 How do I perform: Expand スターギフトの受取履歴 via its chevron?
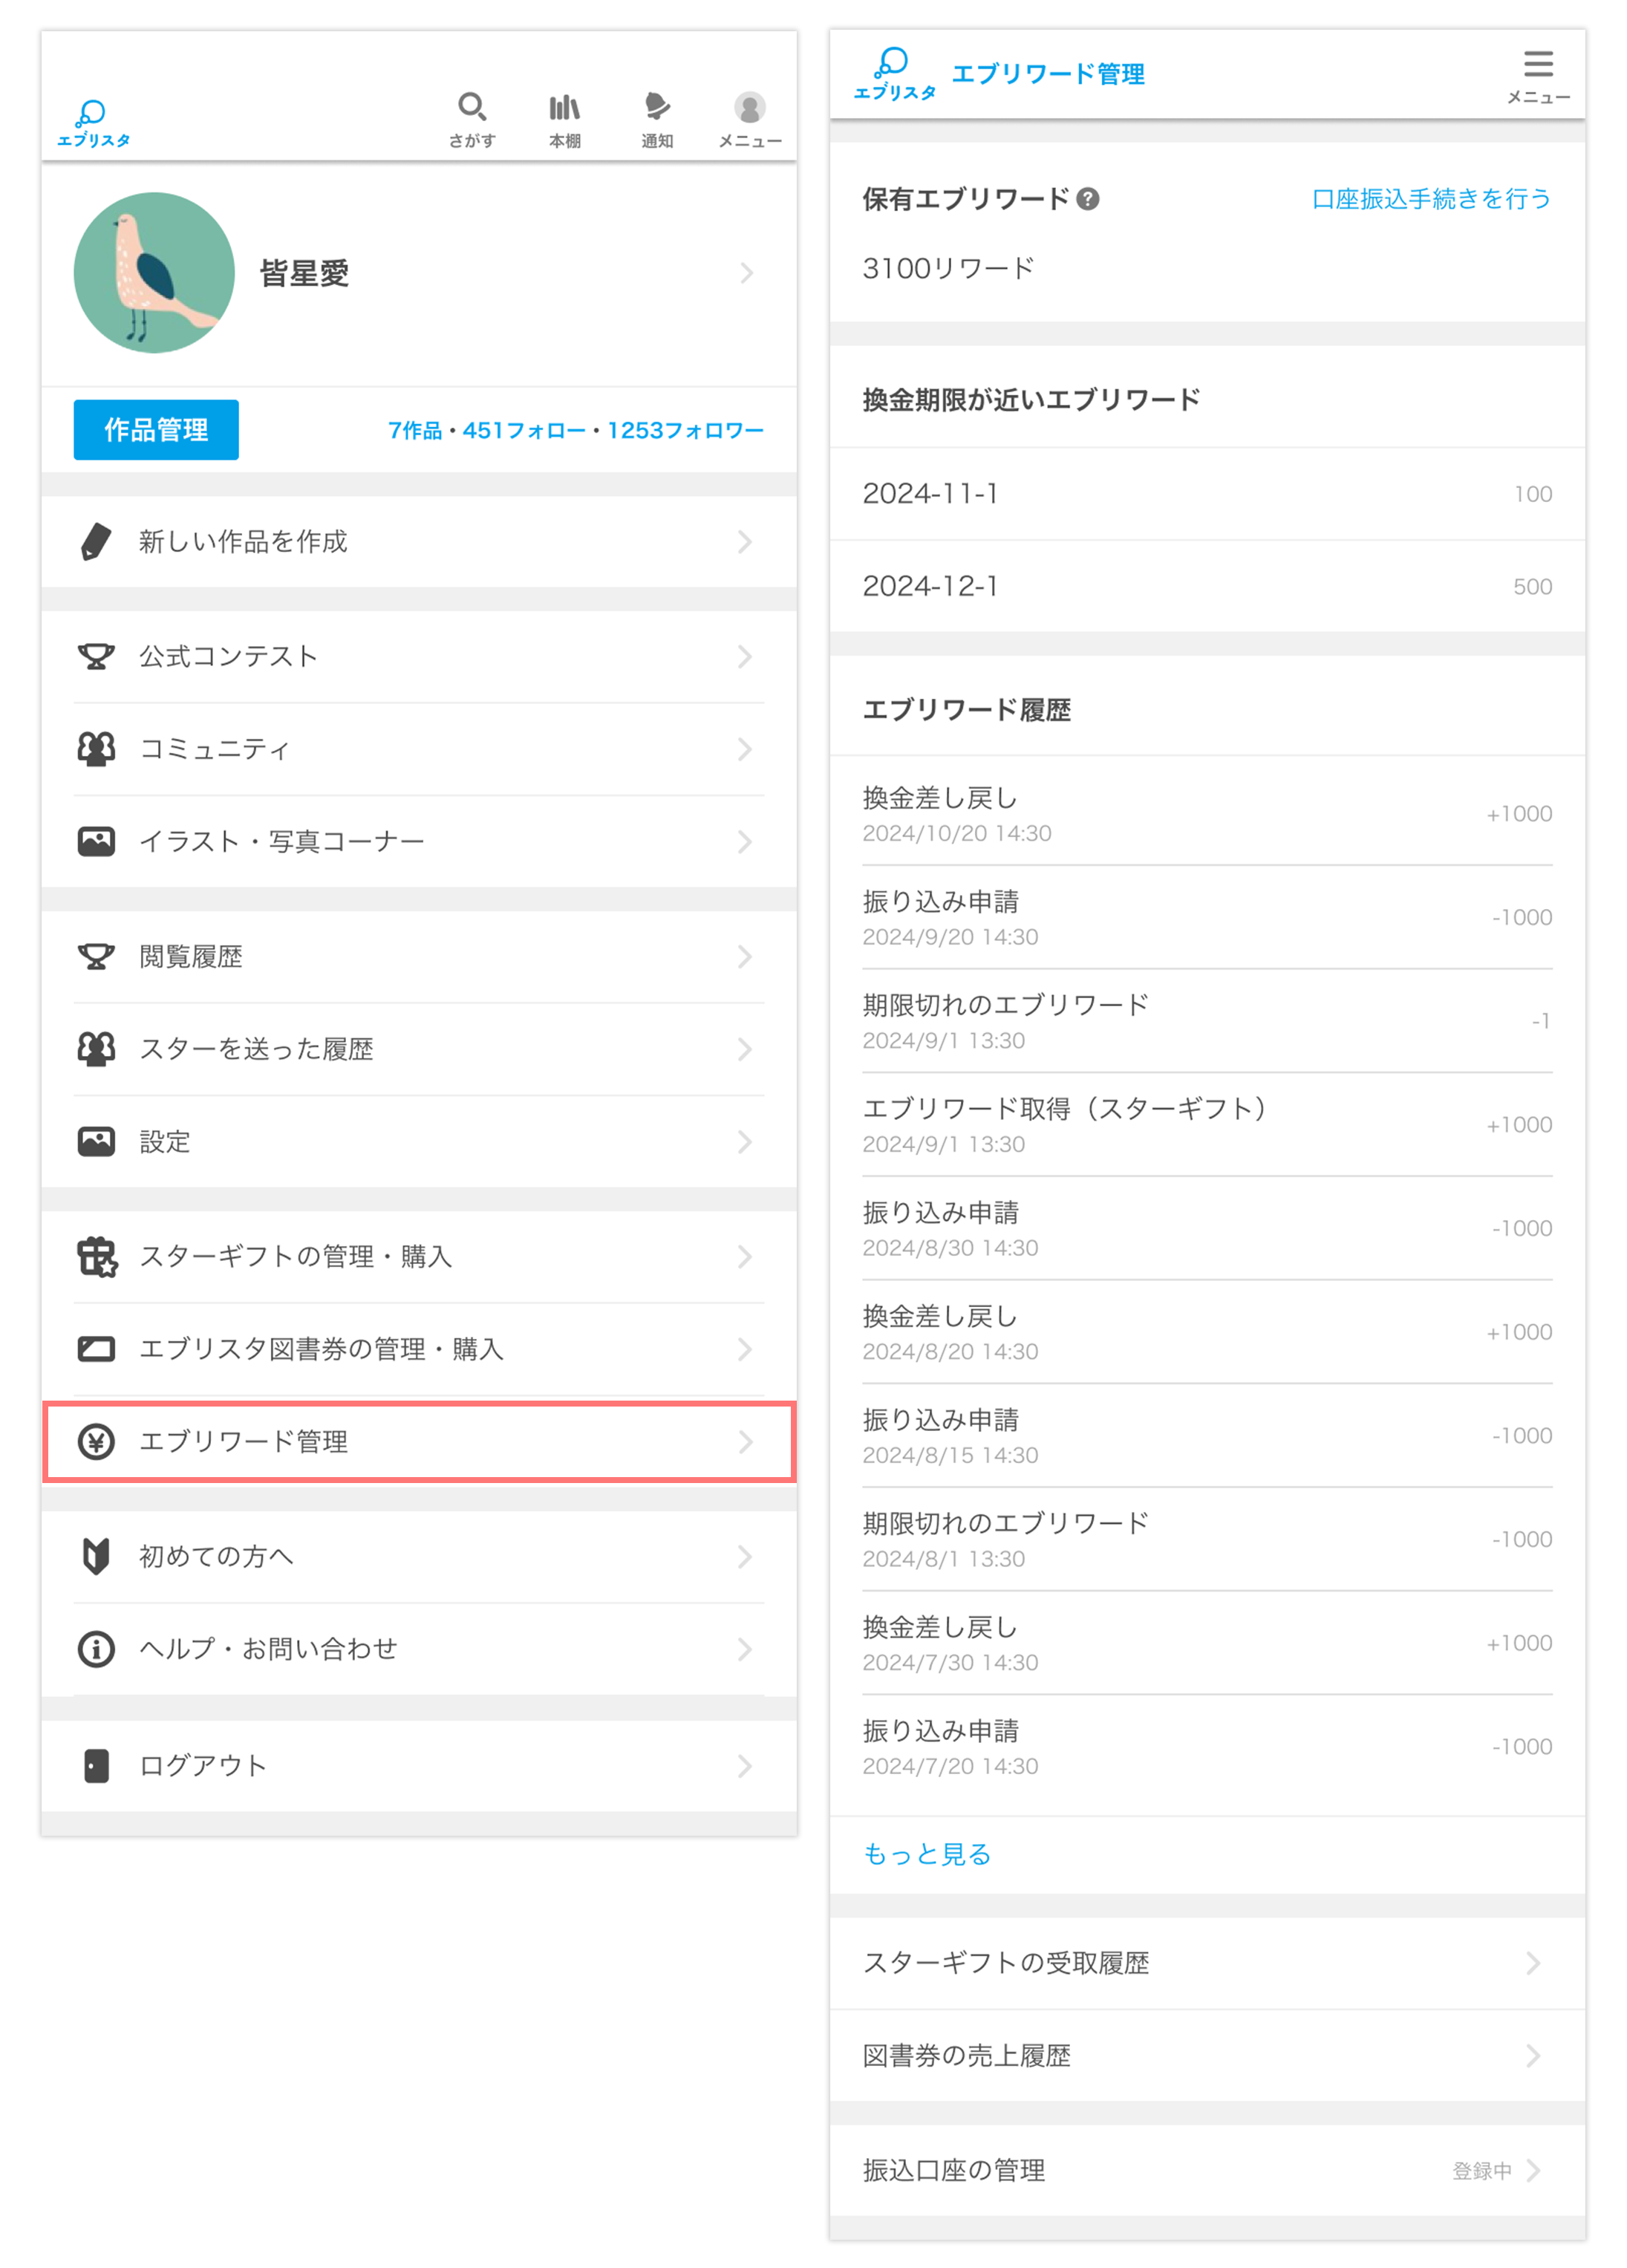click(1533, 1962)
